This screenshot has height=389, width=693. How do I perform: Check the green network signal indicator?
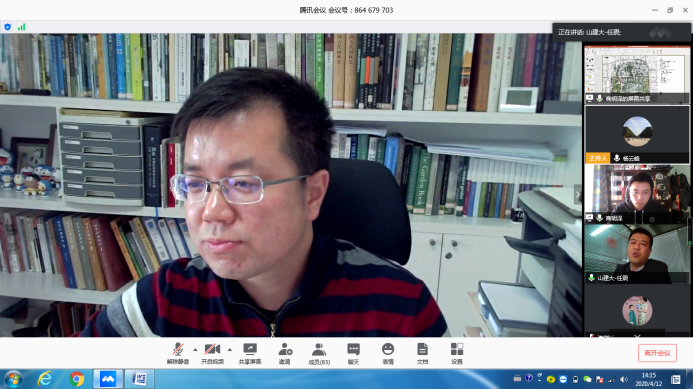point(21,27)
